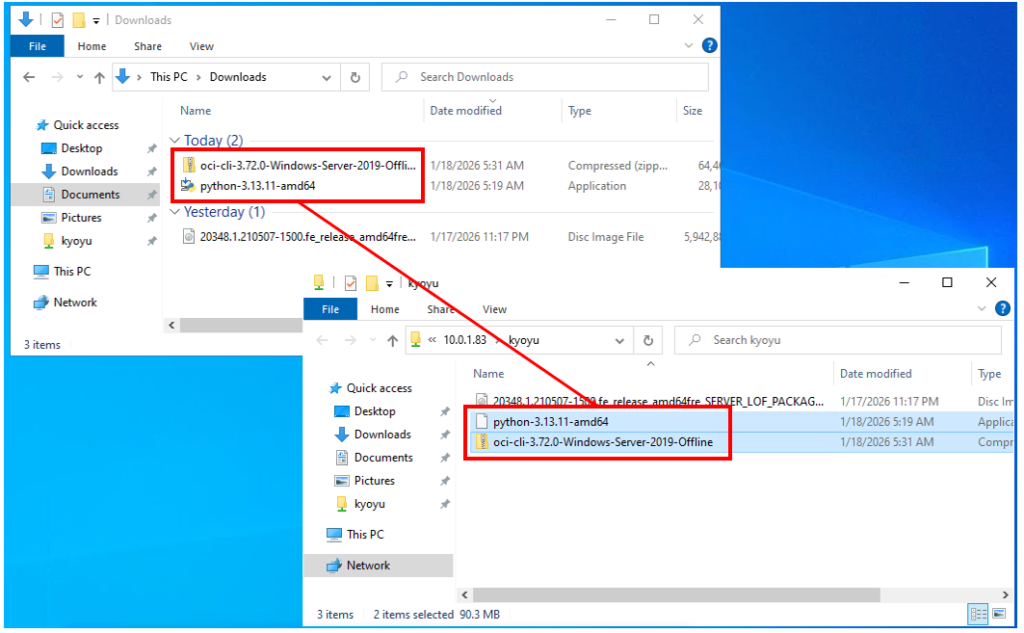This screenshot has width=1024, height=633.
Task: Collapse the Today group in Downloads
Action: point(174,141)
